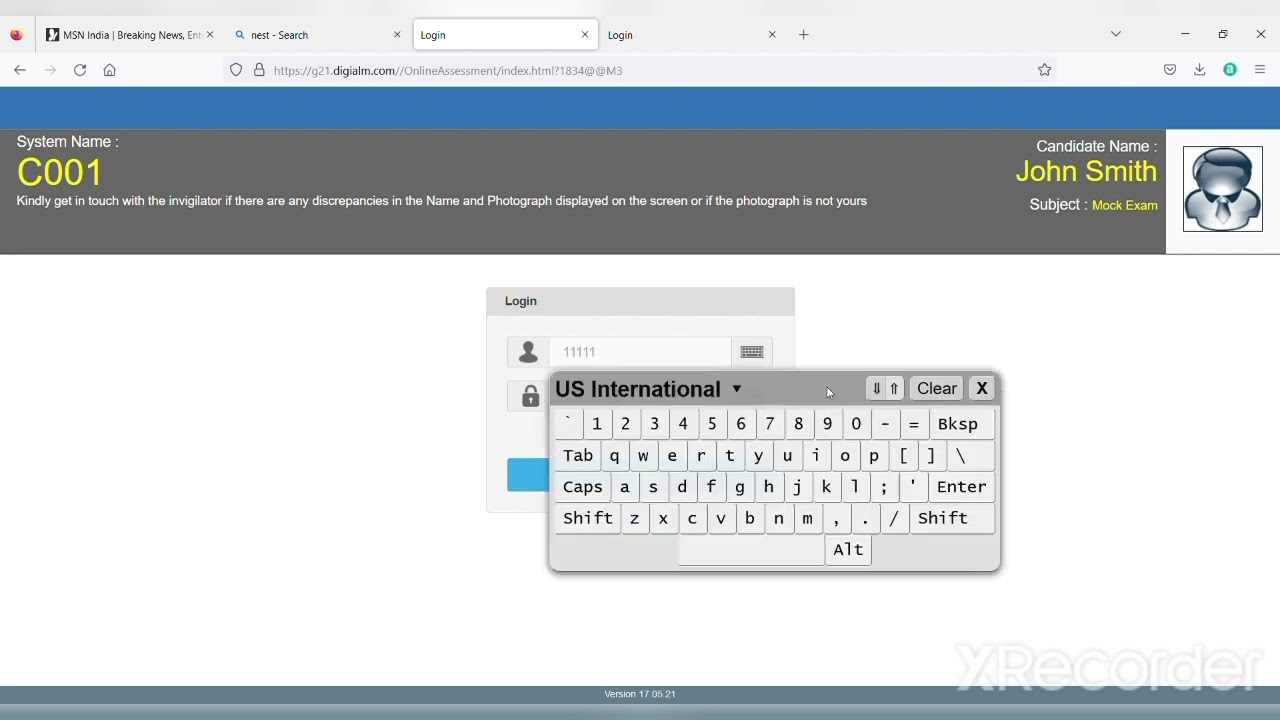
Task: Toggle the Caps key
Action: coord(583,487)
